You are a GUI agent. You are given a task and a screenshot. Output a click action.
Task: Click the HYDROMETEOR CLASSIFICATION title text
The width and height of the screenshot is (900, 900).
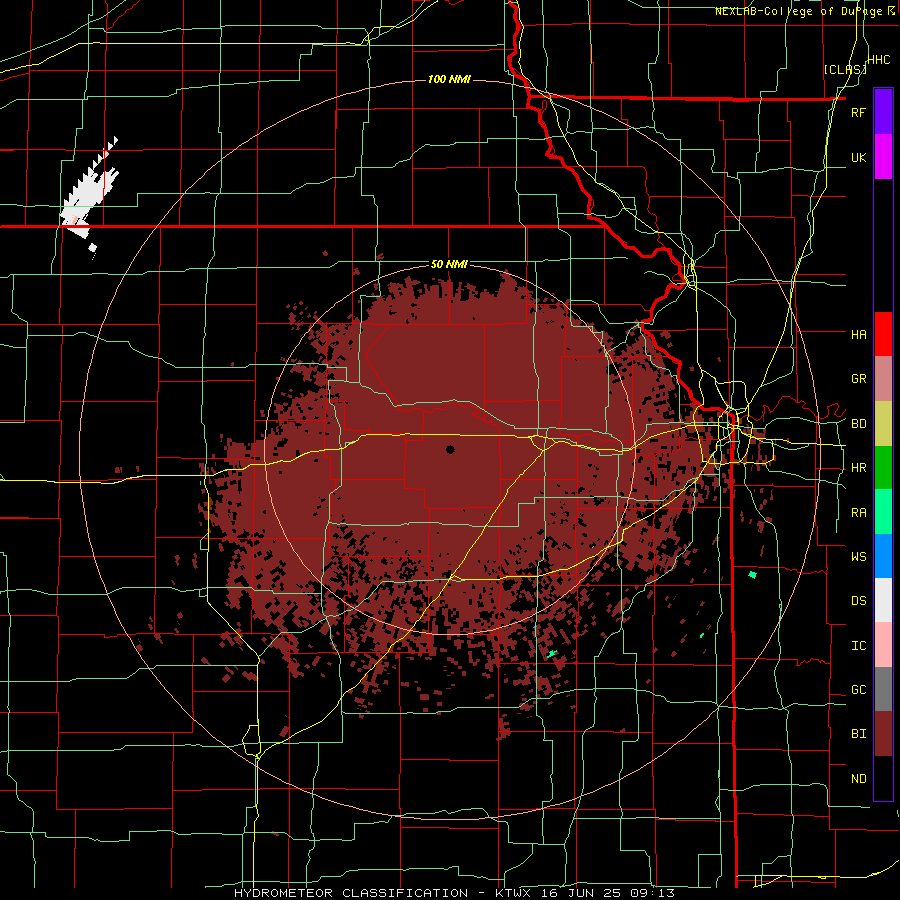click(x=351, y=893)
